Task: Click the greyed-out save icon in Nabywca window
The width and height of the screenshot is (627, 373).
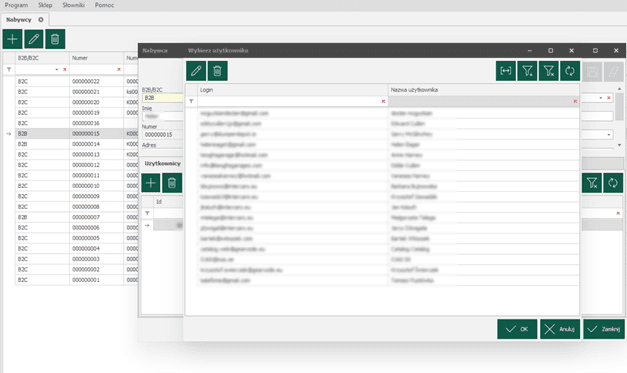Action: (x=593, y=72)
